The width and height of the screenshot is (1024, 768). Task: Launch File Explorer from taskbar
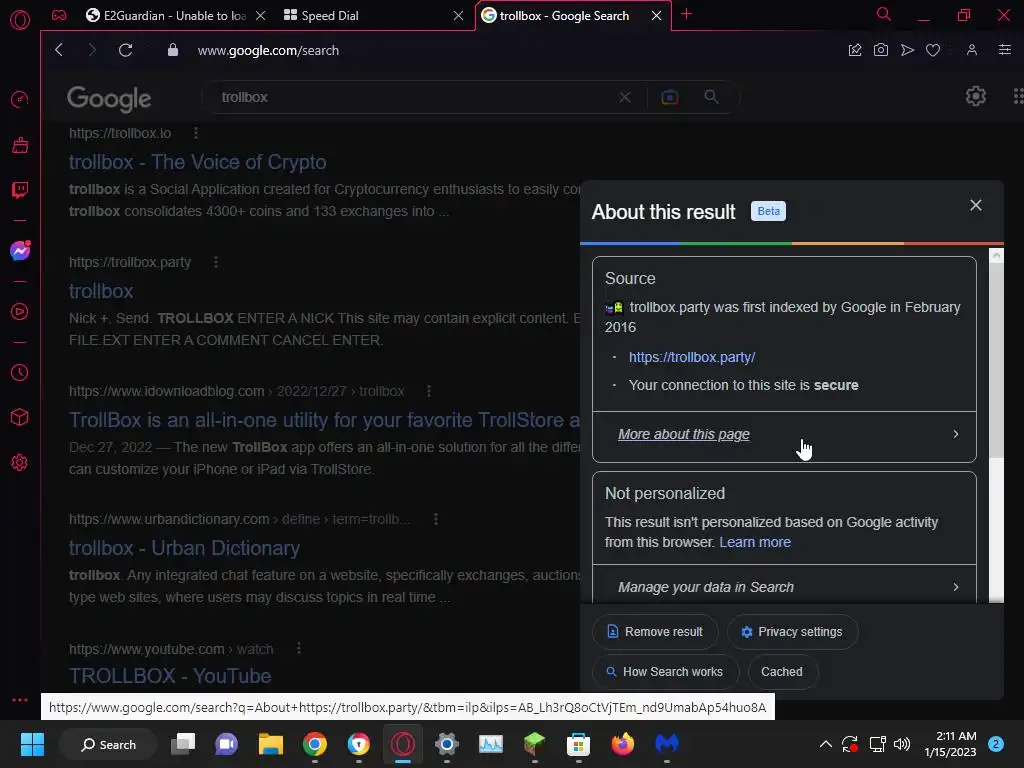tap(270, 744)
